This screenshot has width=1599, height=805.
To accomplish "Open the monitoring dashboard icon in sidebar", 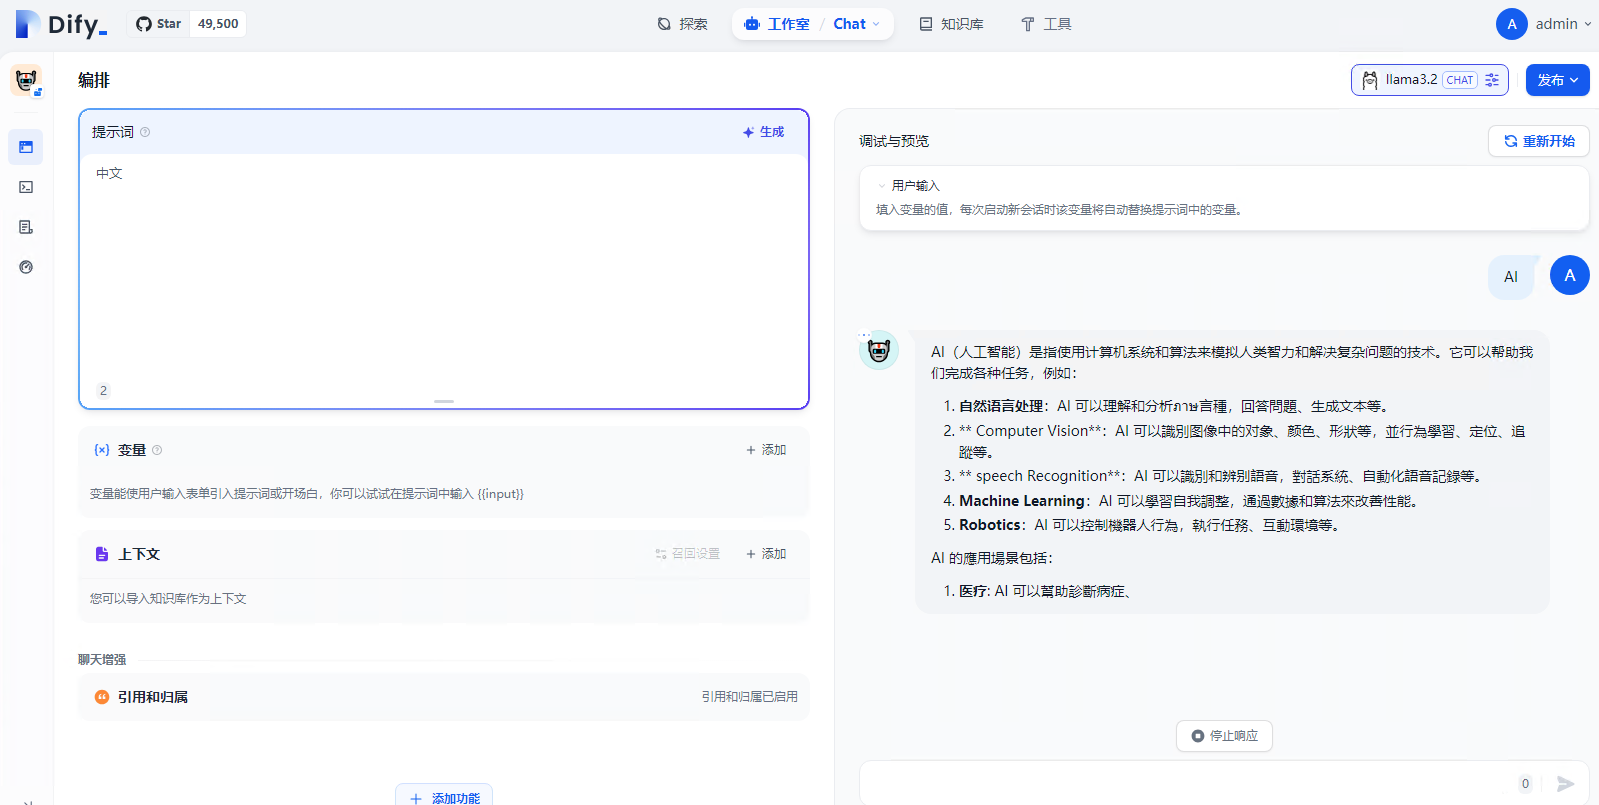I will click(x=26, y=267).
